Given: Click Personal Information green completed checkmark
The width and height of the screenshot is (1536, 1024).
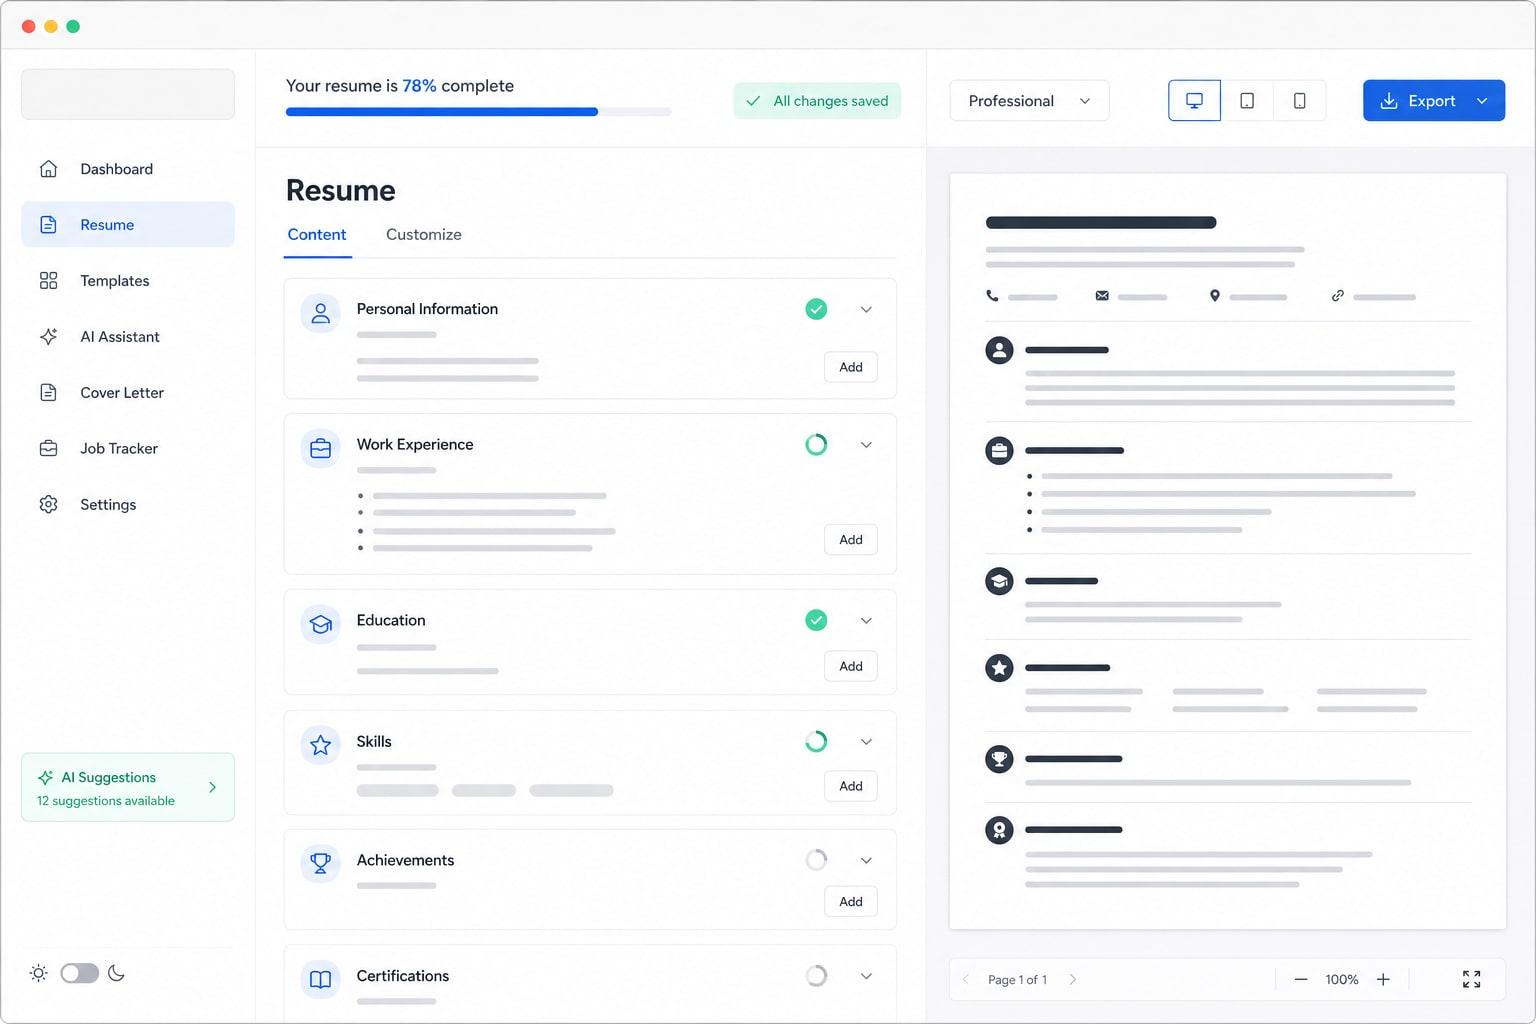Looking at the screenshot, I should [816, 310].
